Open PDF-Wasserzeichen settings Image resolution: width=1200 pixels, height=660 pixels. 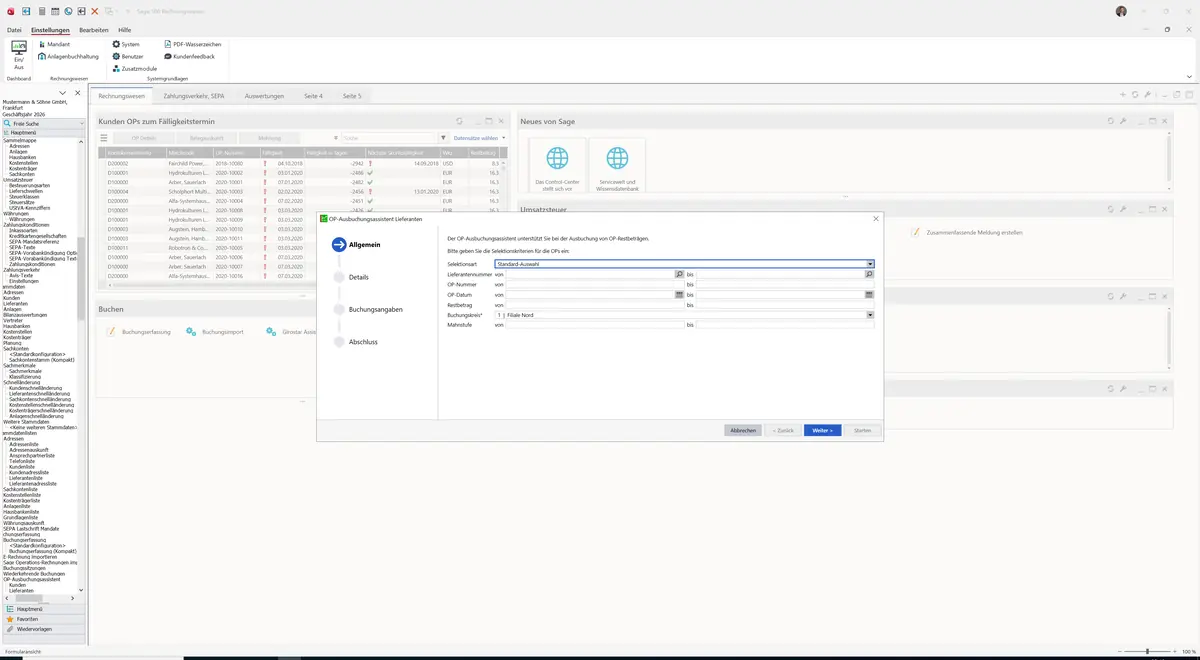pyautogui.click(x=192, y=44)
